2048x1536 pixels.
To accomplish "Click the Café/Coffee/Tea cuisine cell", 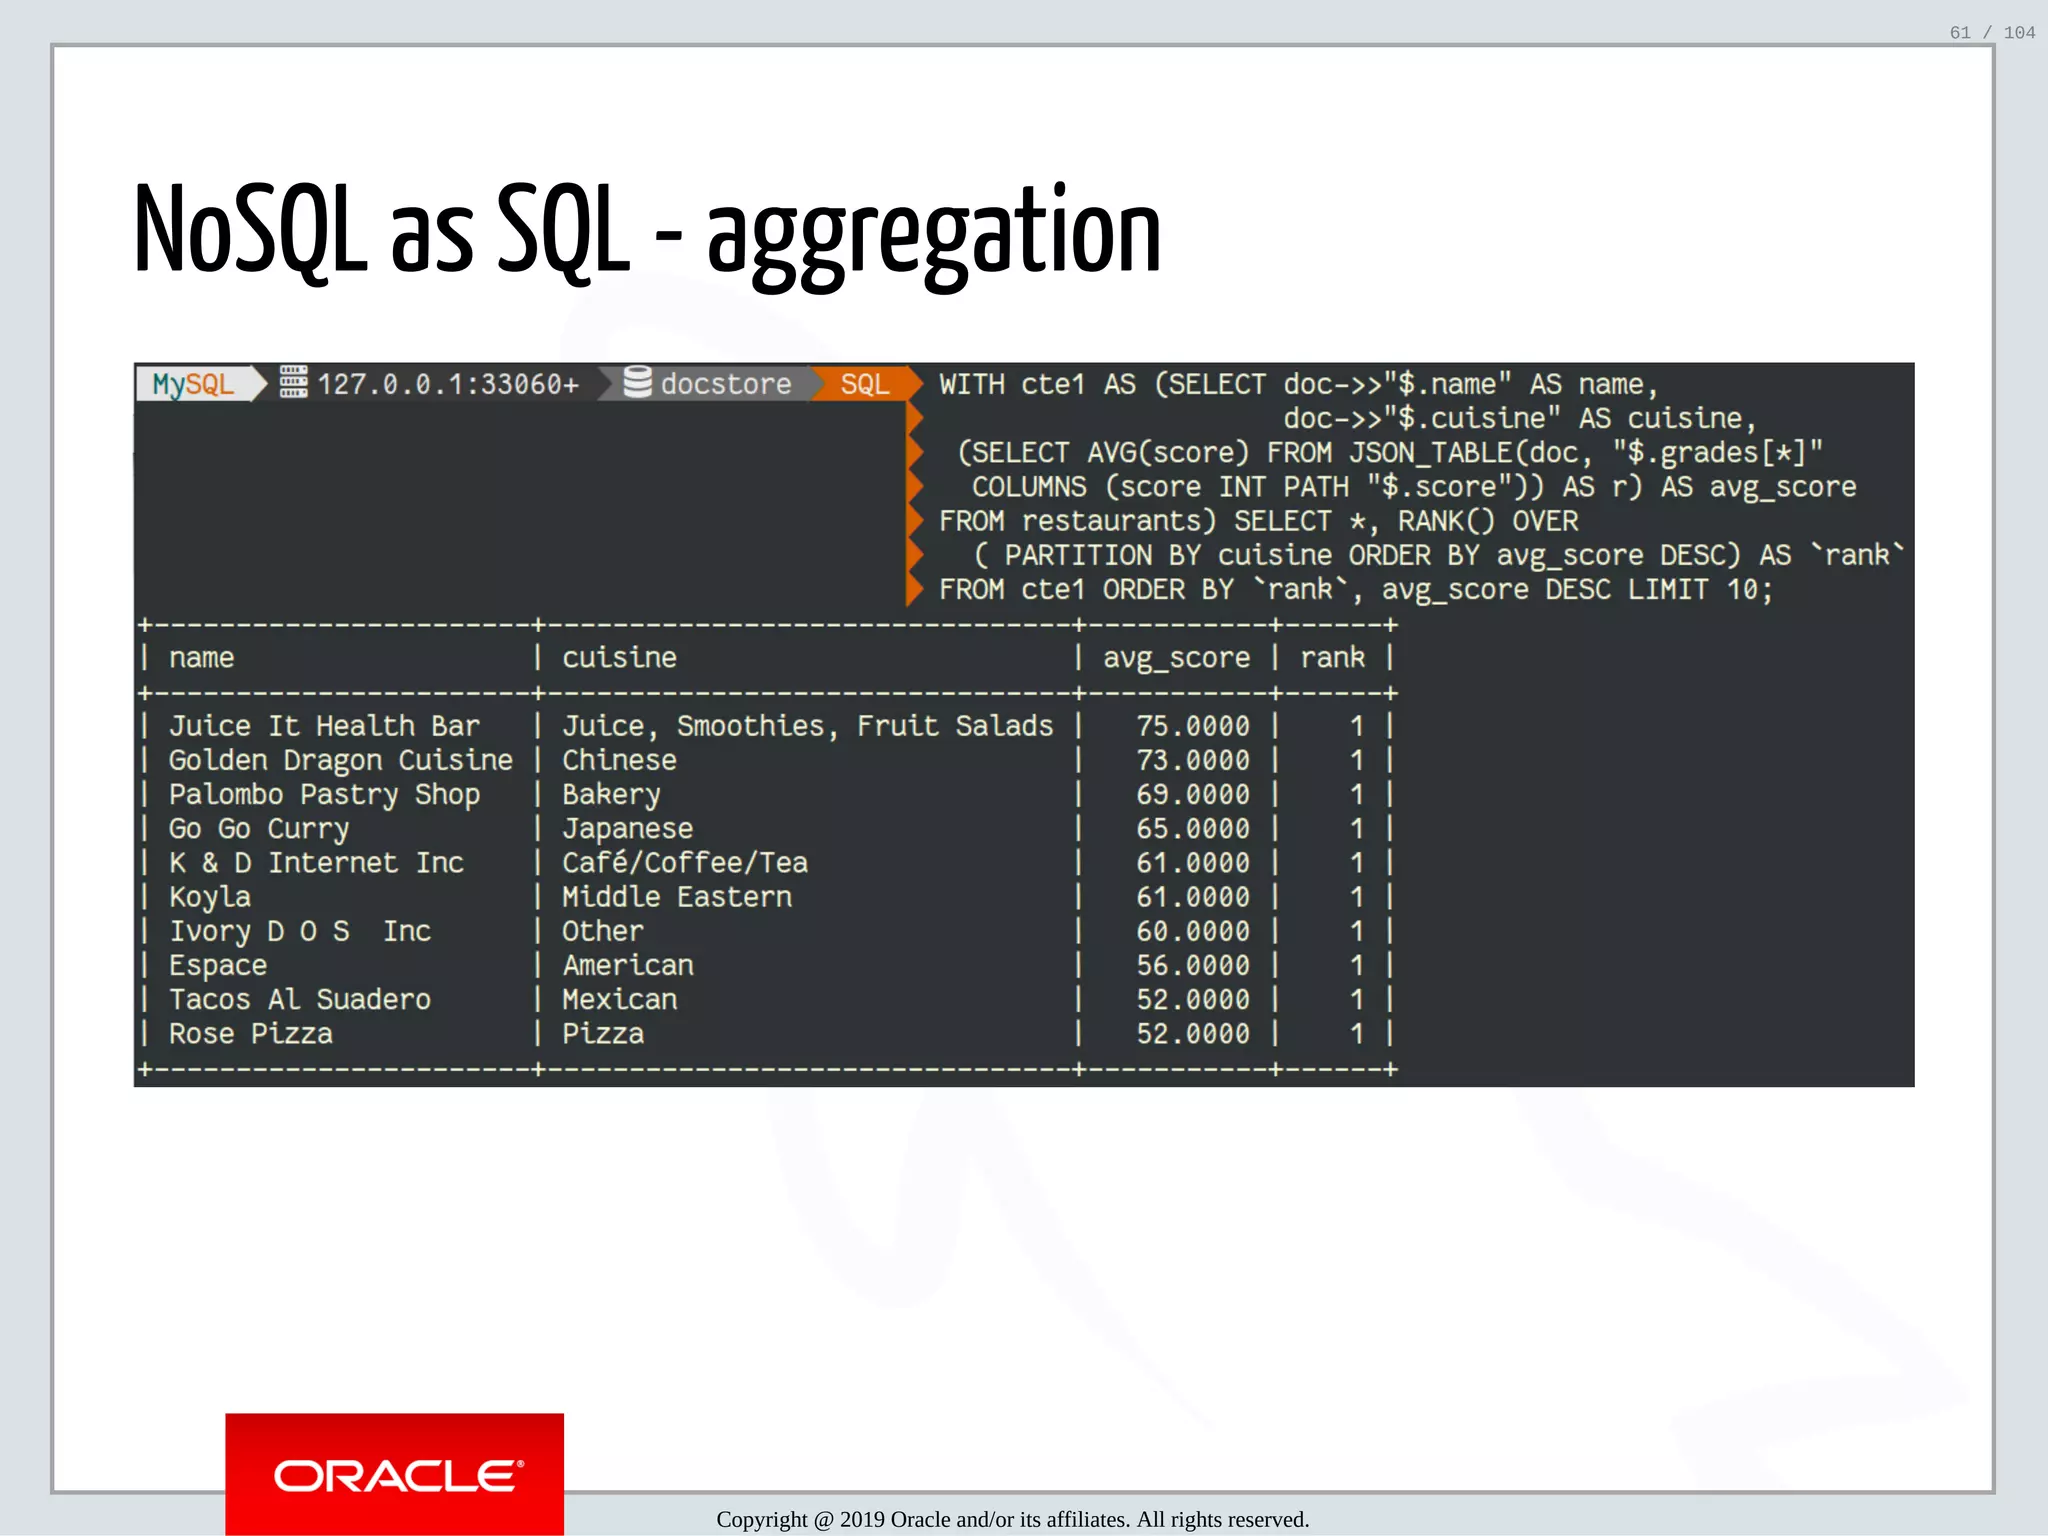I will click(684, 863).
